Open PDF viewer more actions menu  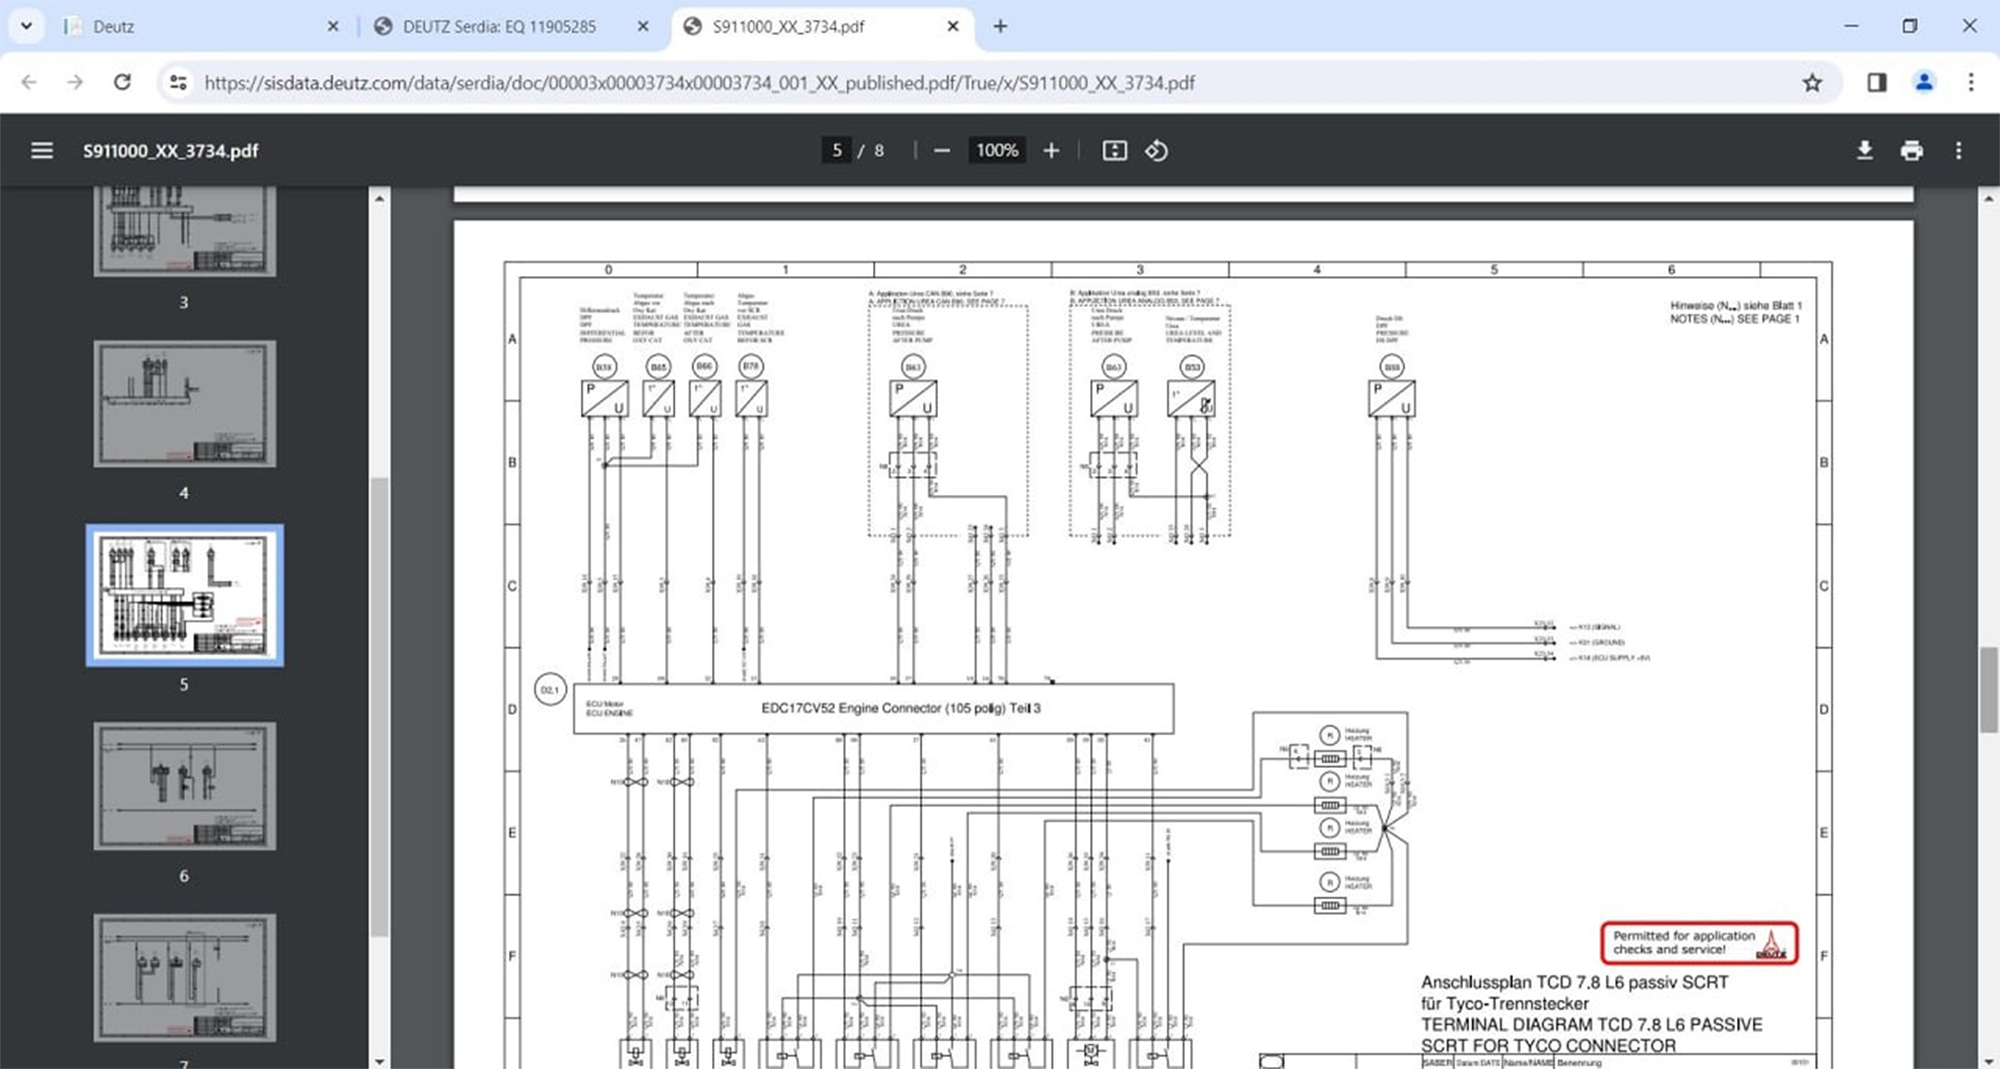pyautogui.click(x=1958, y=150)
